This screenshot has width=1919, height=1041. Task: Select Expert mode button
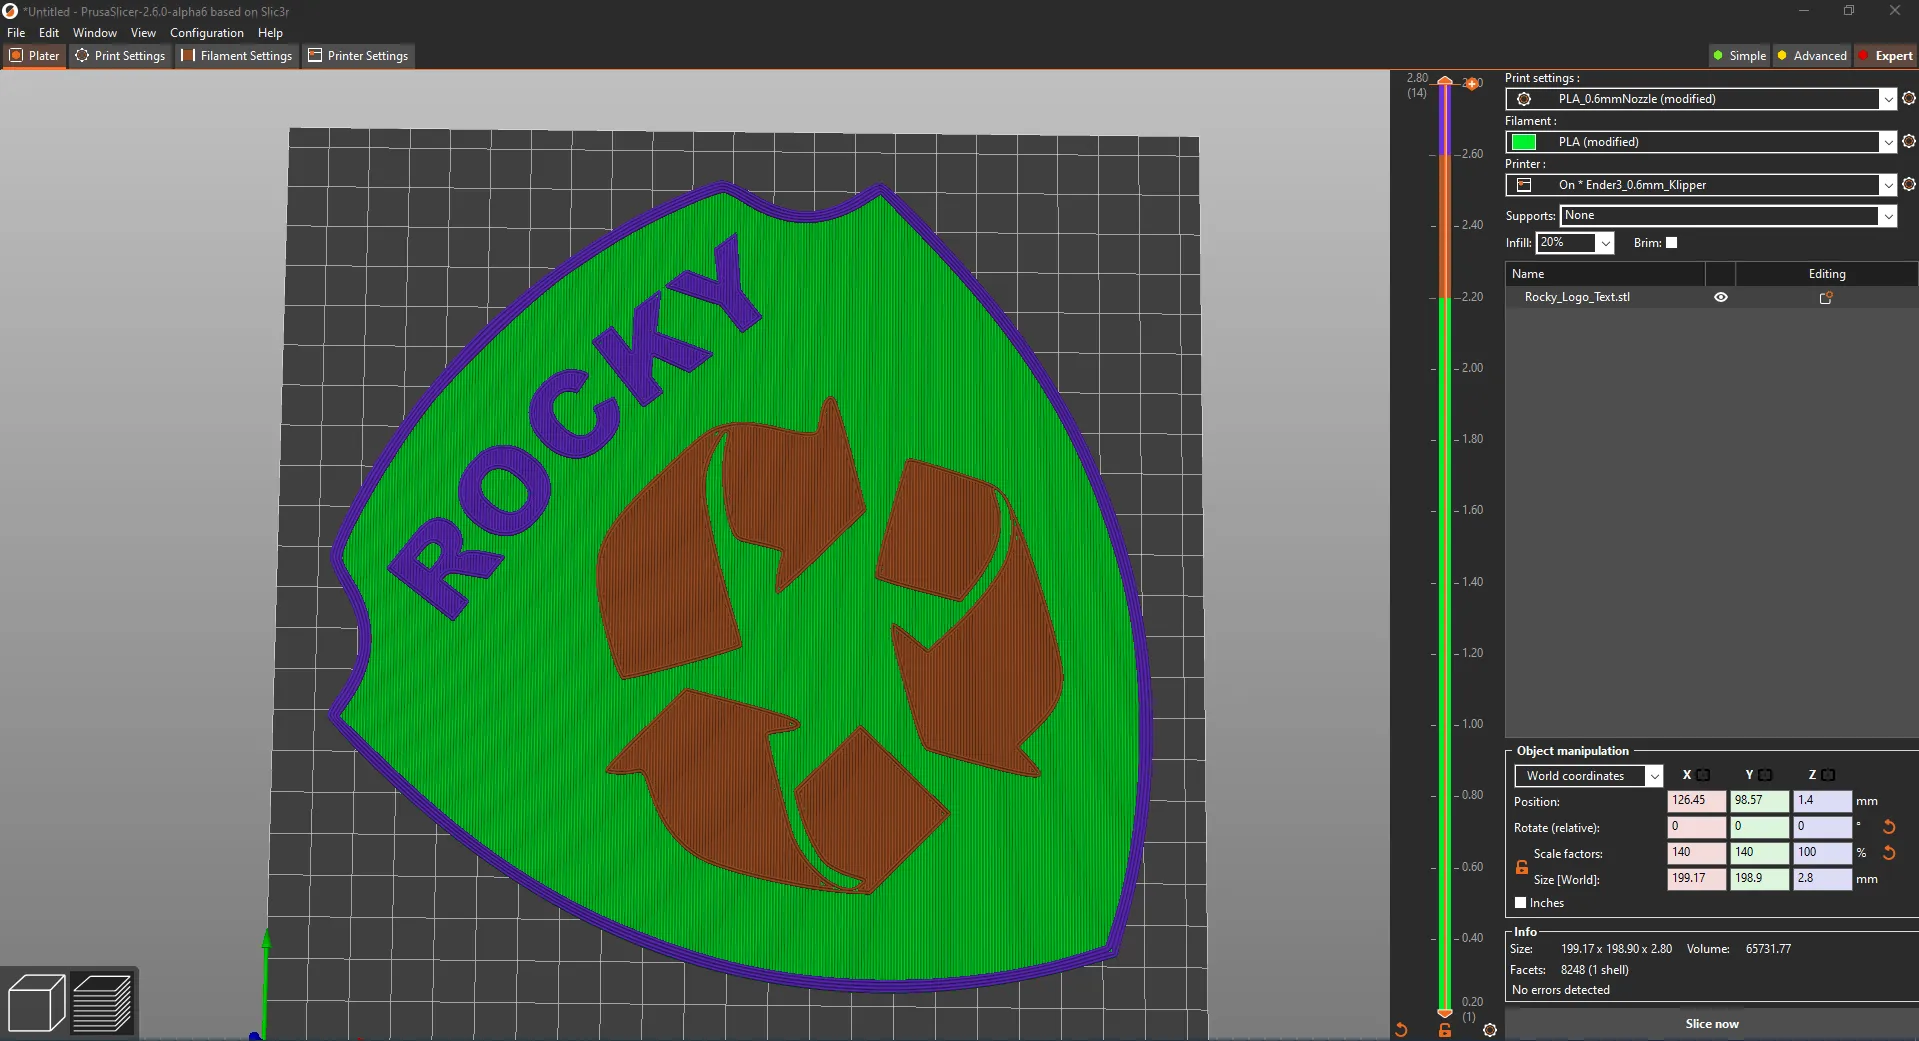pos(1885,56)
